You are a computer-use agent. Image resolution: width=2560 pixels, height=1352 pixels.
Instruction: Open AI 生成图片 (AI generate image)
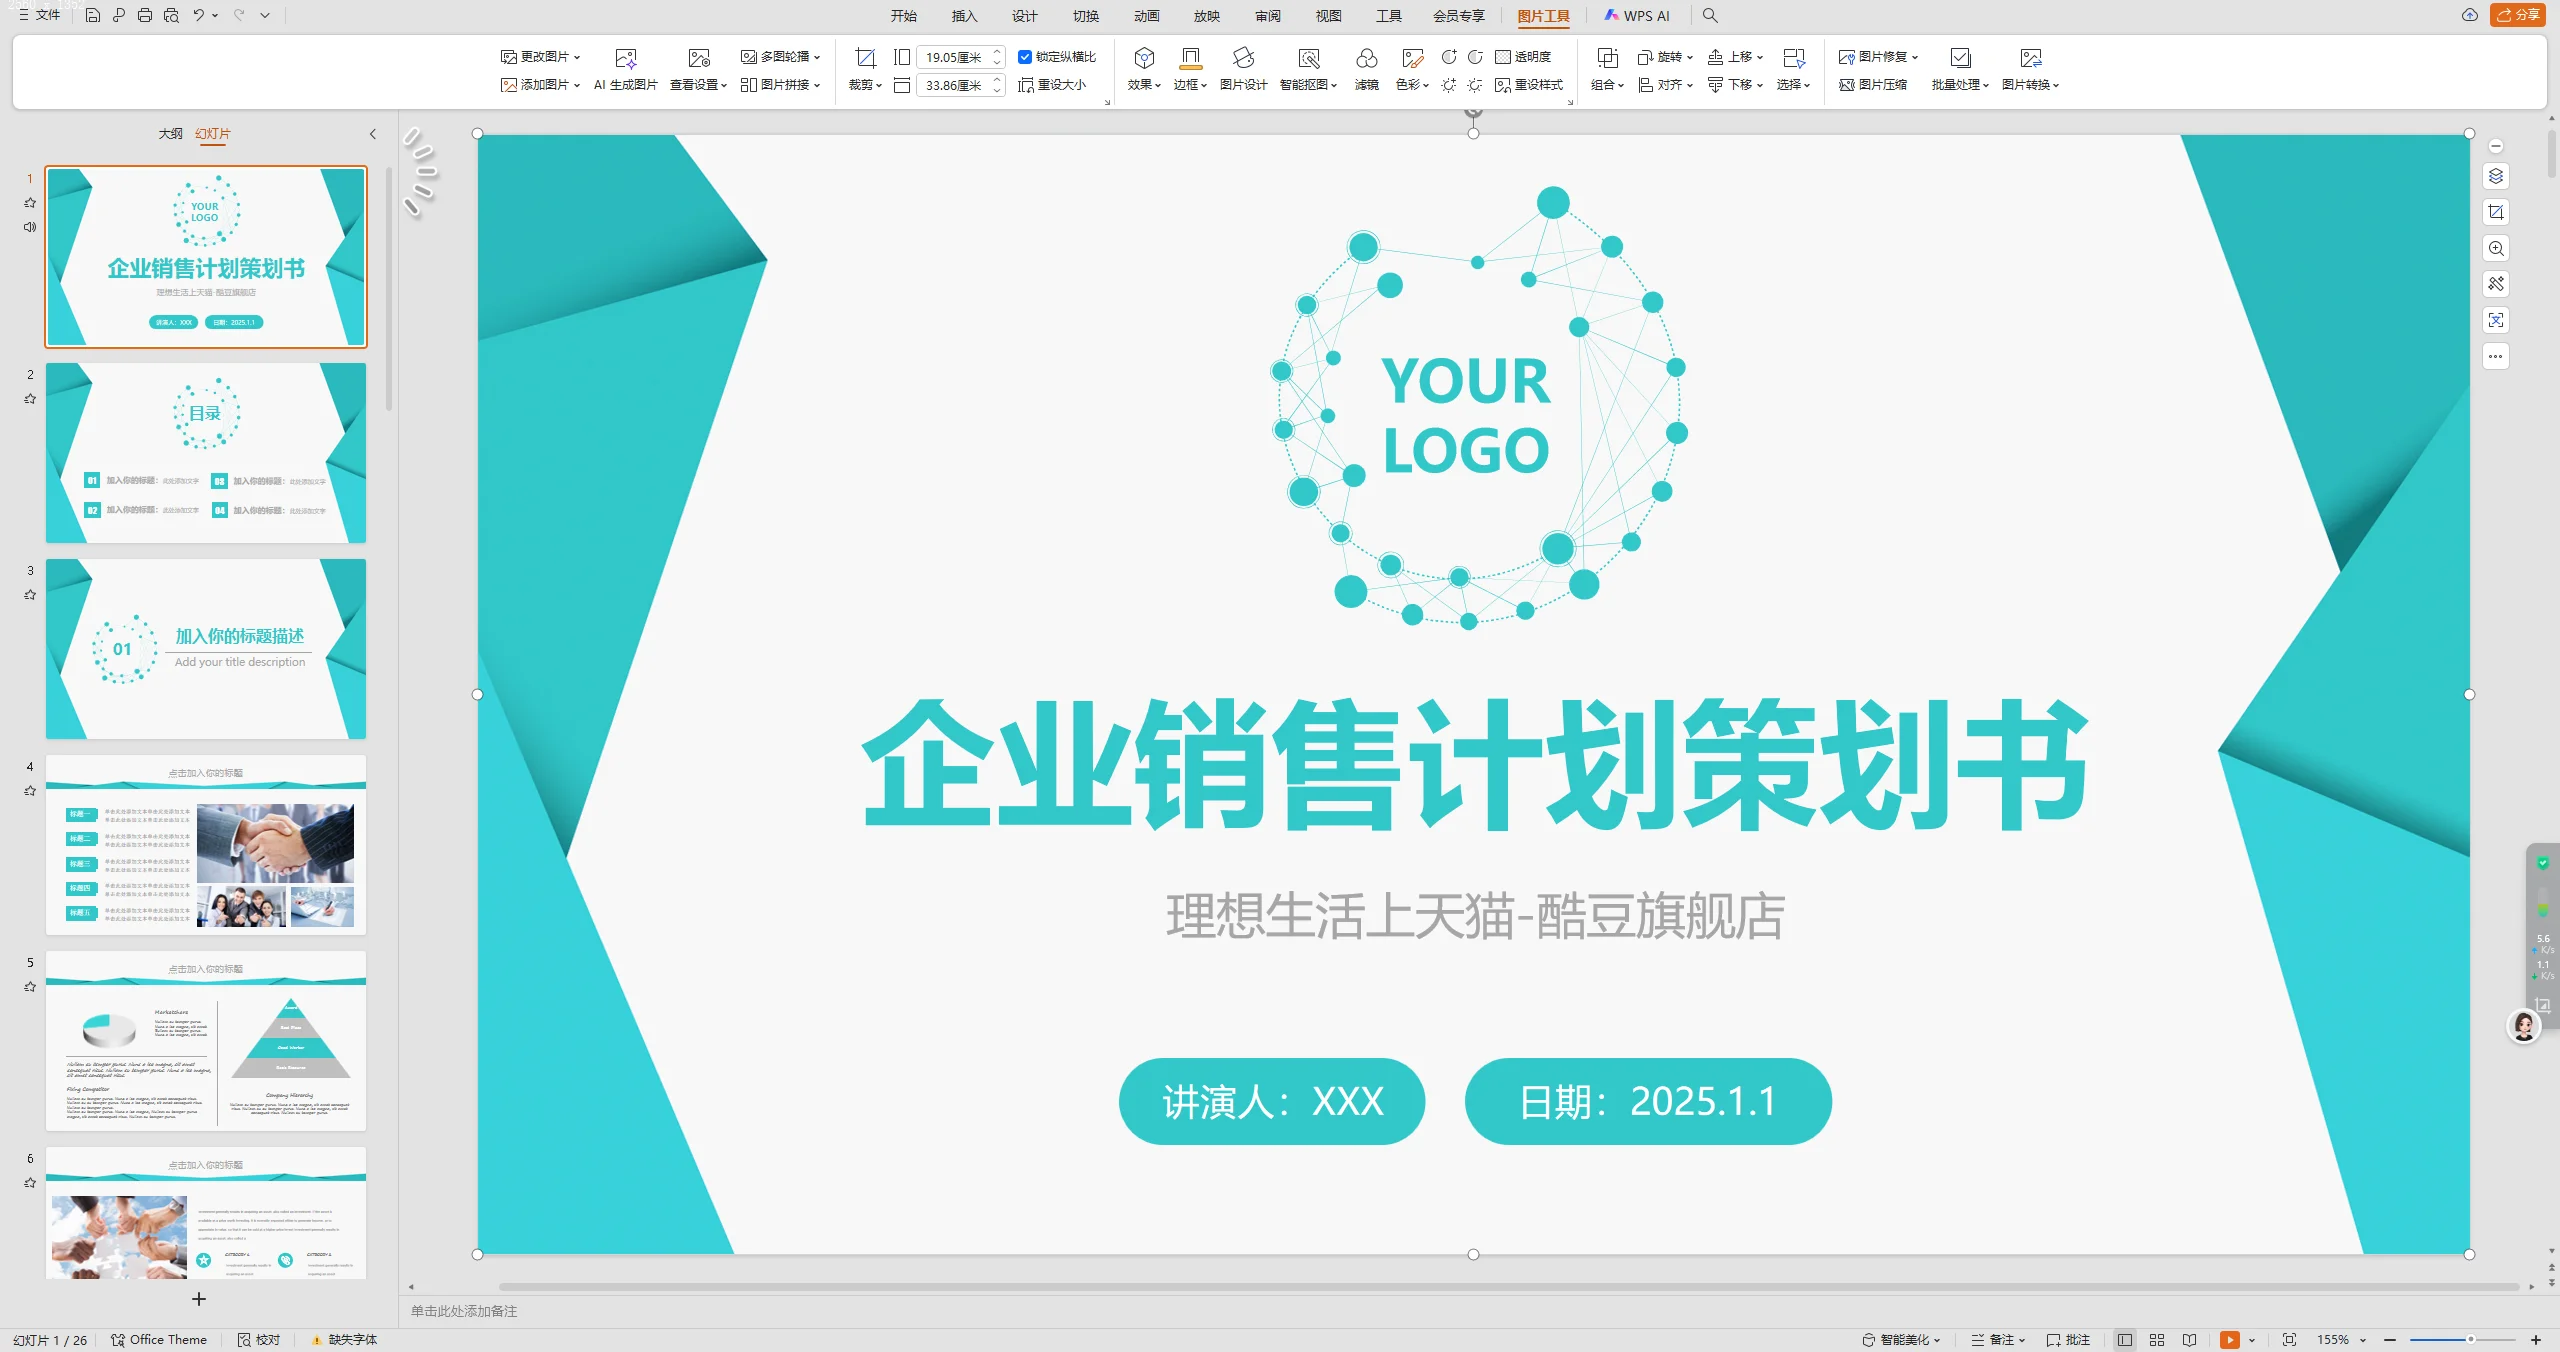tap(626, 70)
